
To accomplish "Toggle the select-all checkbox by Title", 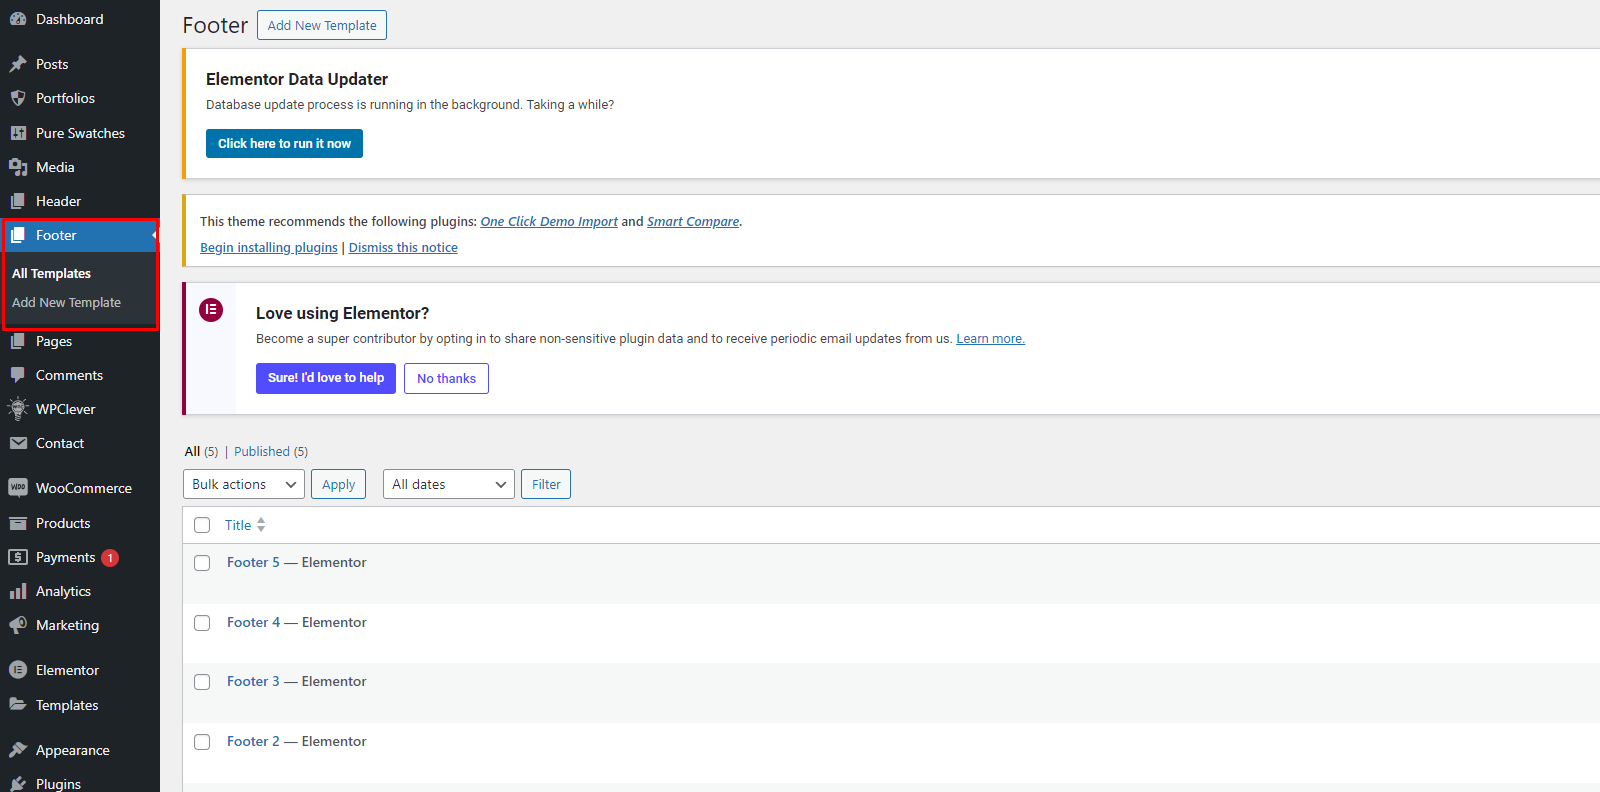I will tap(202, 525).
